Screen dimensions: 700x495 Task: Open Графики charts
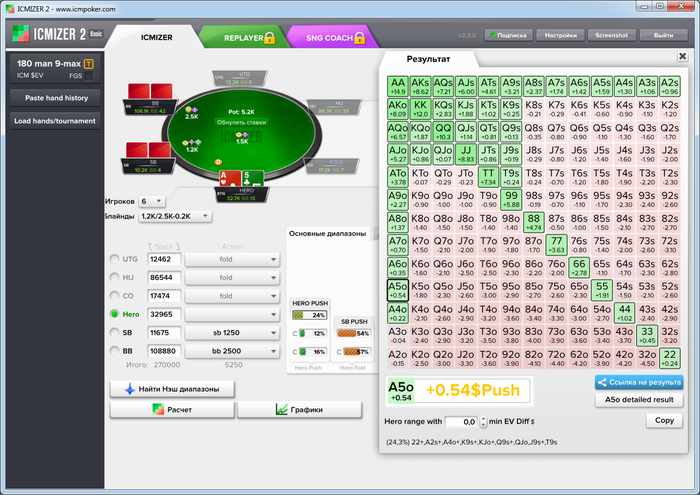point(299,410)
